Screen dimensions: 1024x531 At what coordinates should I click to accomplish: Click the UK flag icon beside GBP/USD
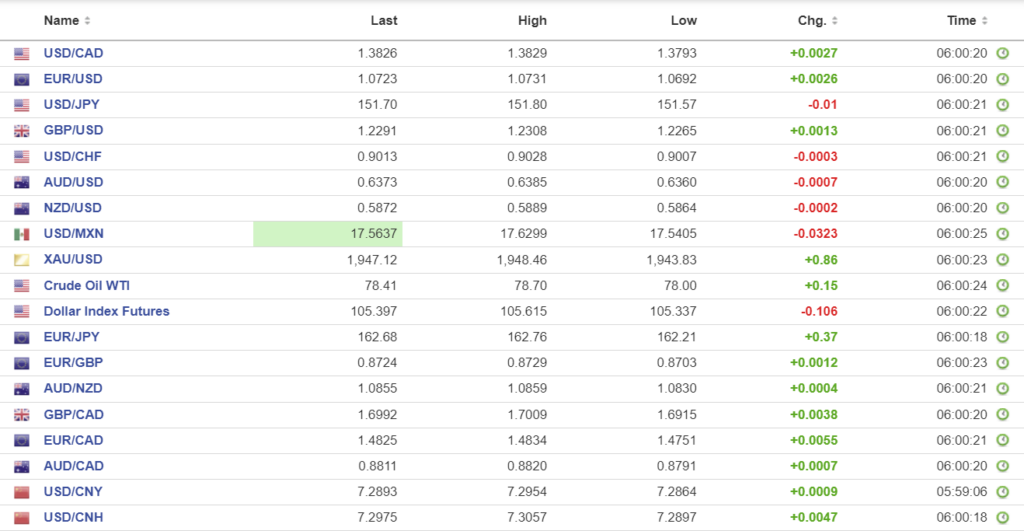click(x=21, y=131)
